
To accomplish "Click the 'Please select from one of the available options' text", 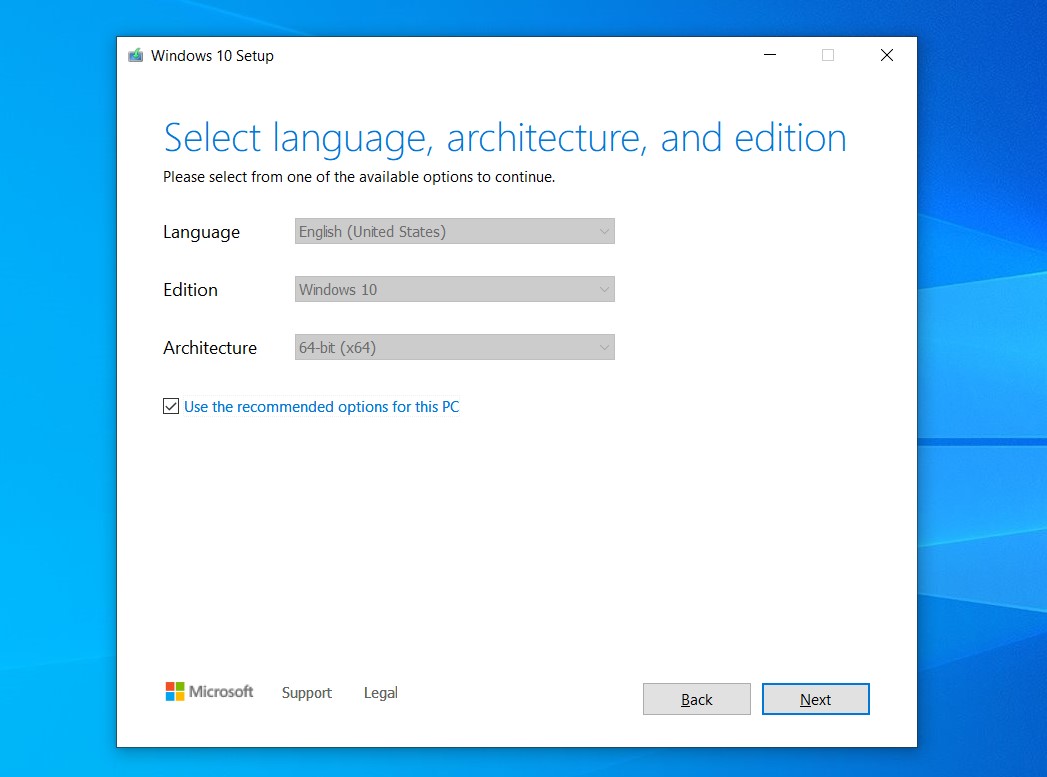I will tap(359, 177).
